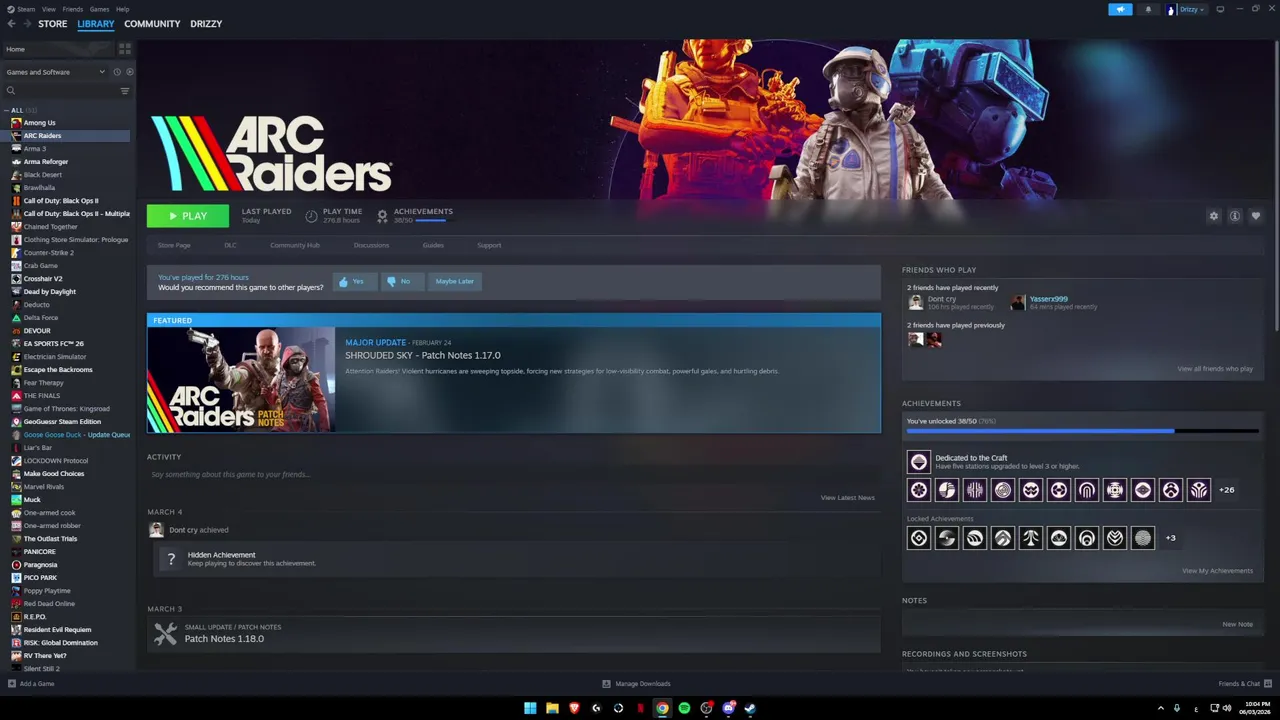Viewport: 1280px width, 720px height.
Task: Open the Games menu
Action: tap(99, 9)
